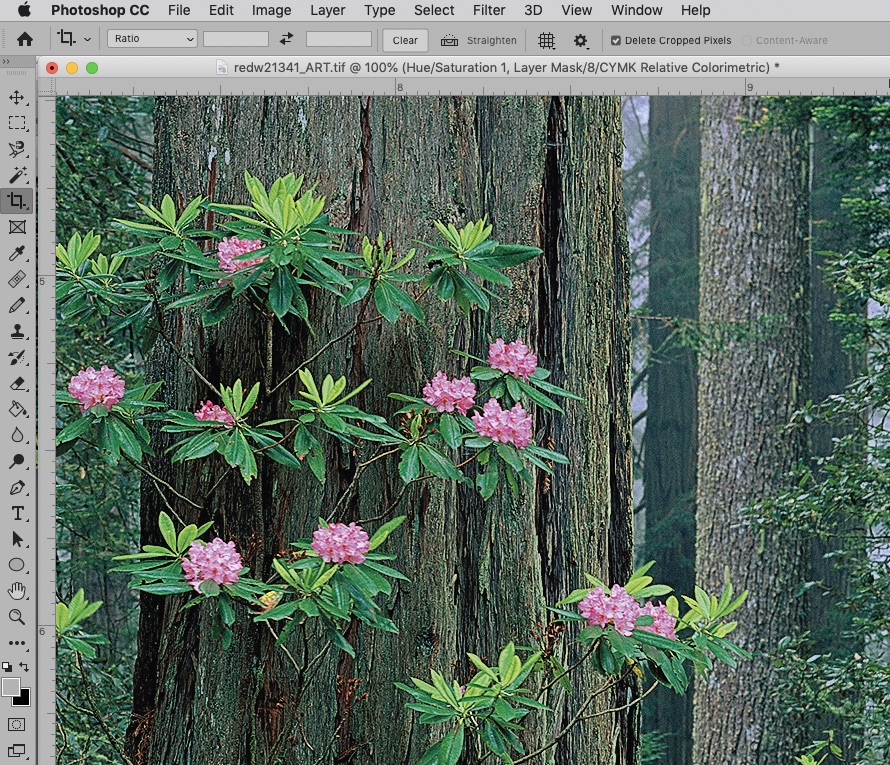
Task: Select the Paint Bucket tool
Action: pos(16,409)
